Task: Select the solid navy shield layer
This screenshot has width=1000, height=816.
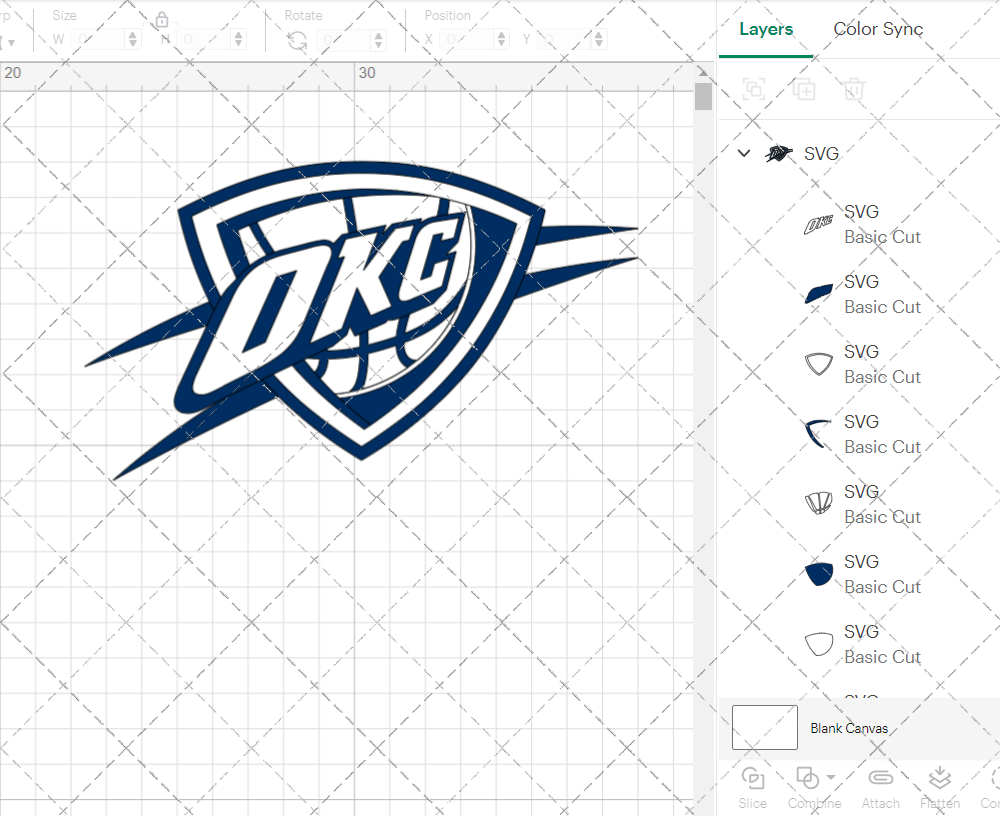Action: coord(818,574)
